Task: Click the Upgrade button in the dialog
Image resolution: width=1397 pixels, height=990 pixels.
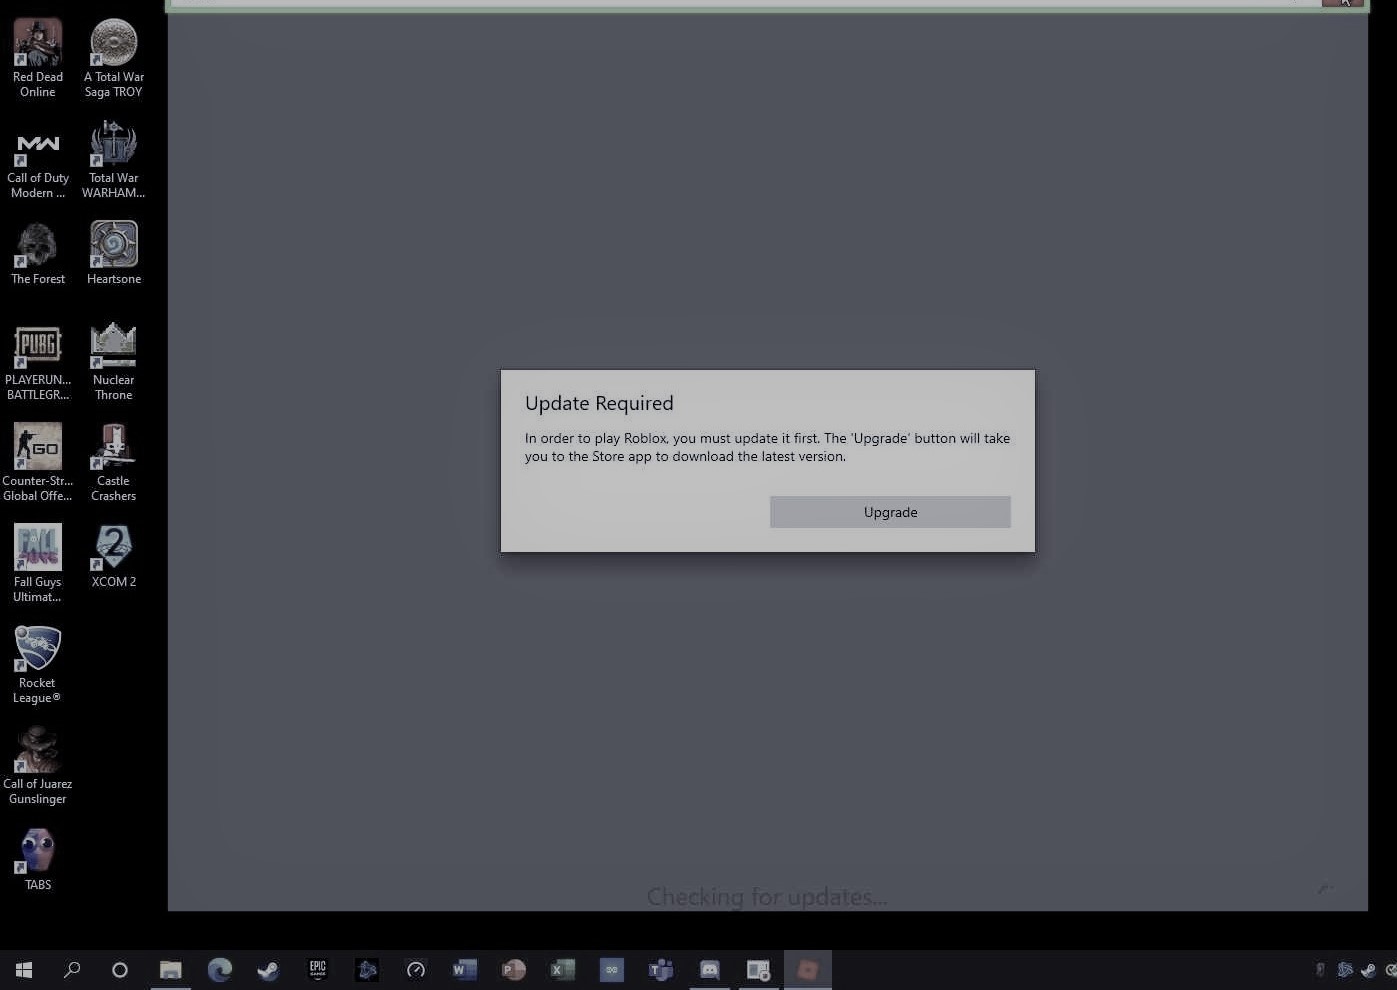Action: pyautogui.click(x=890, y=512)
